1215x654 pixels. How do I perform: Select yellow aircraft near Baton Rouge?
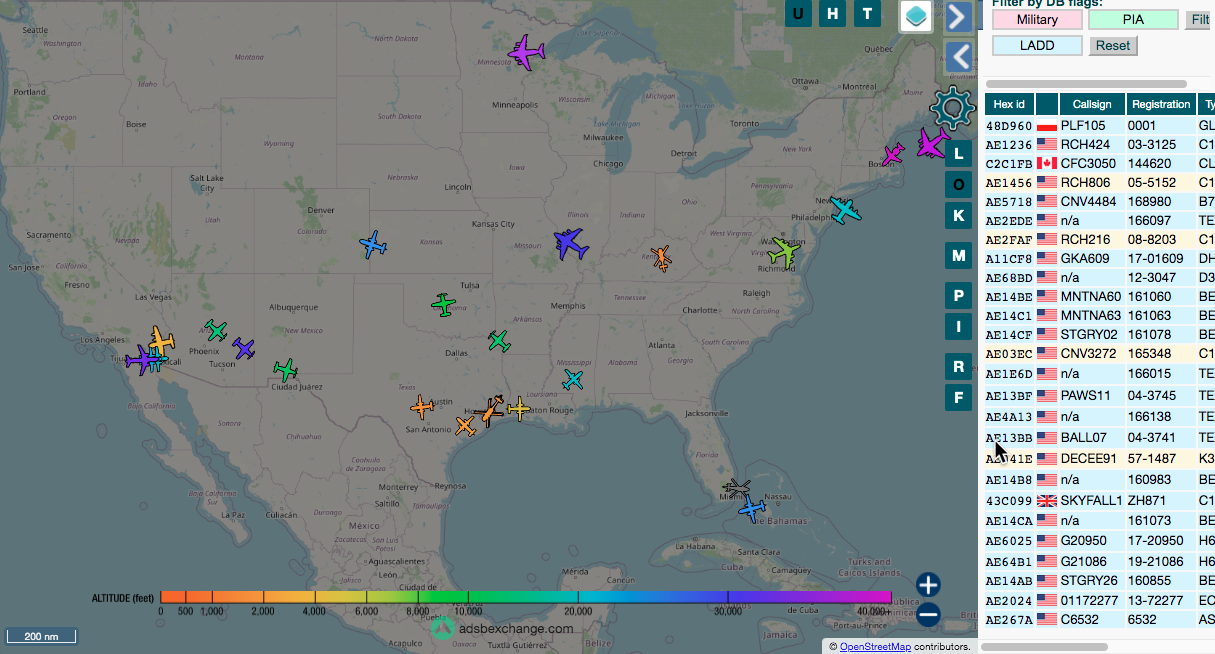point(519,408)
